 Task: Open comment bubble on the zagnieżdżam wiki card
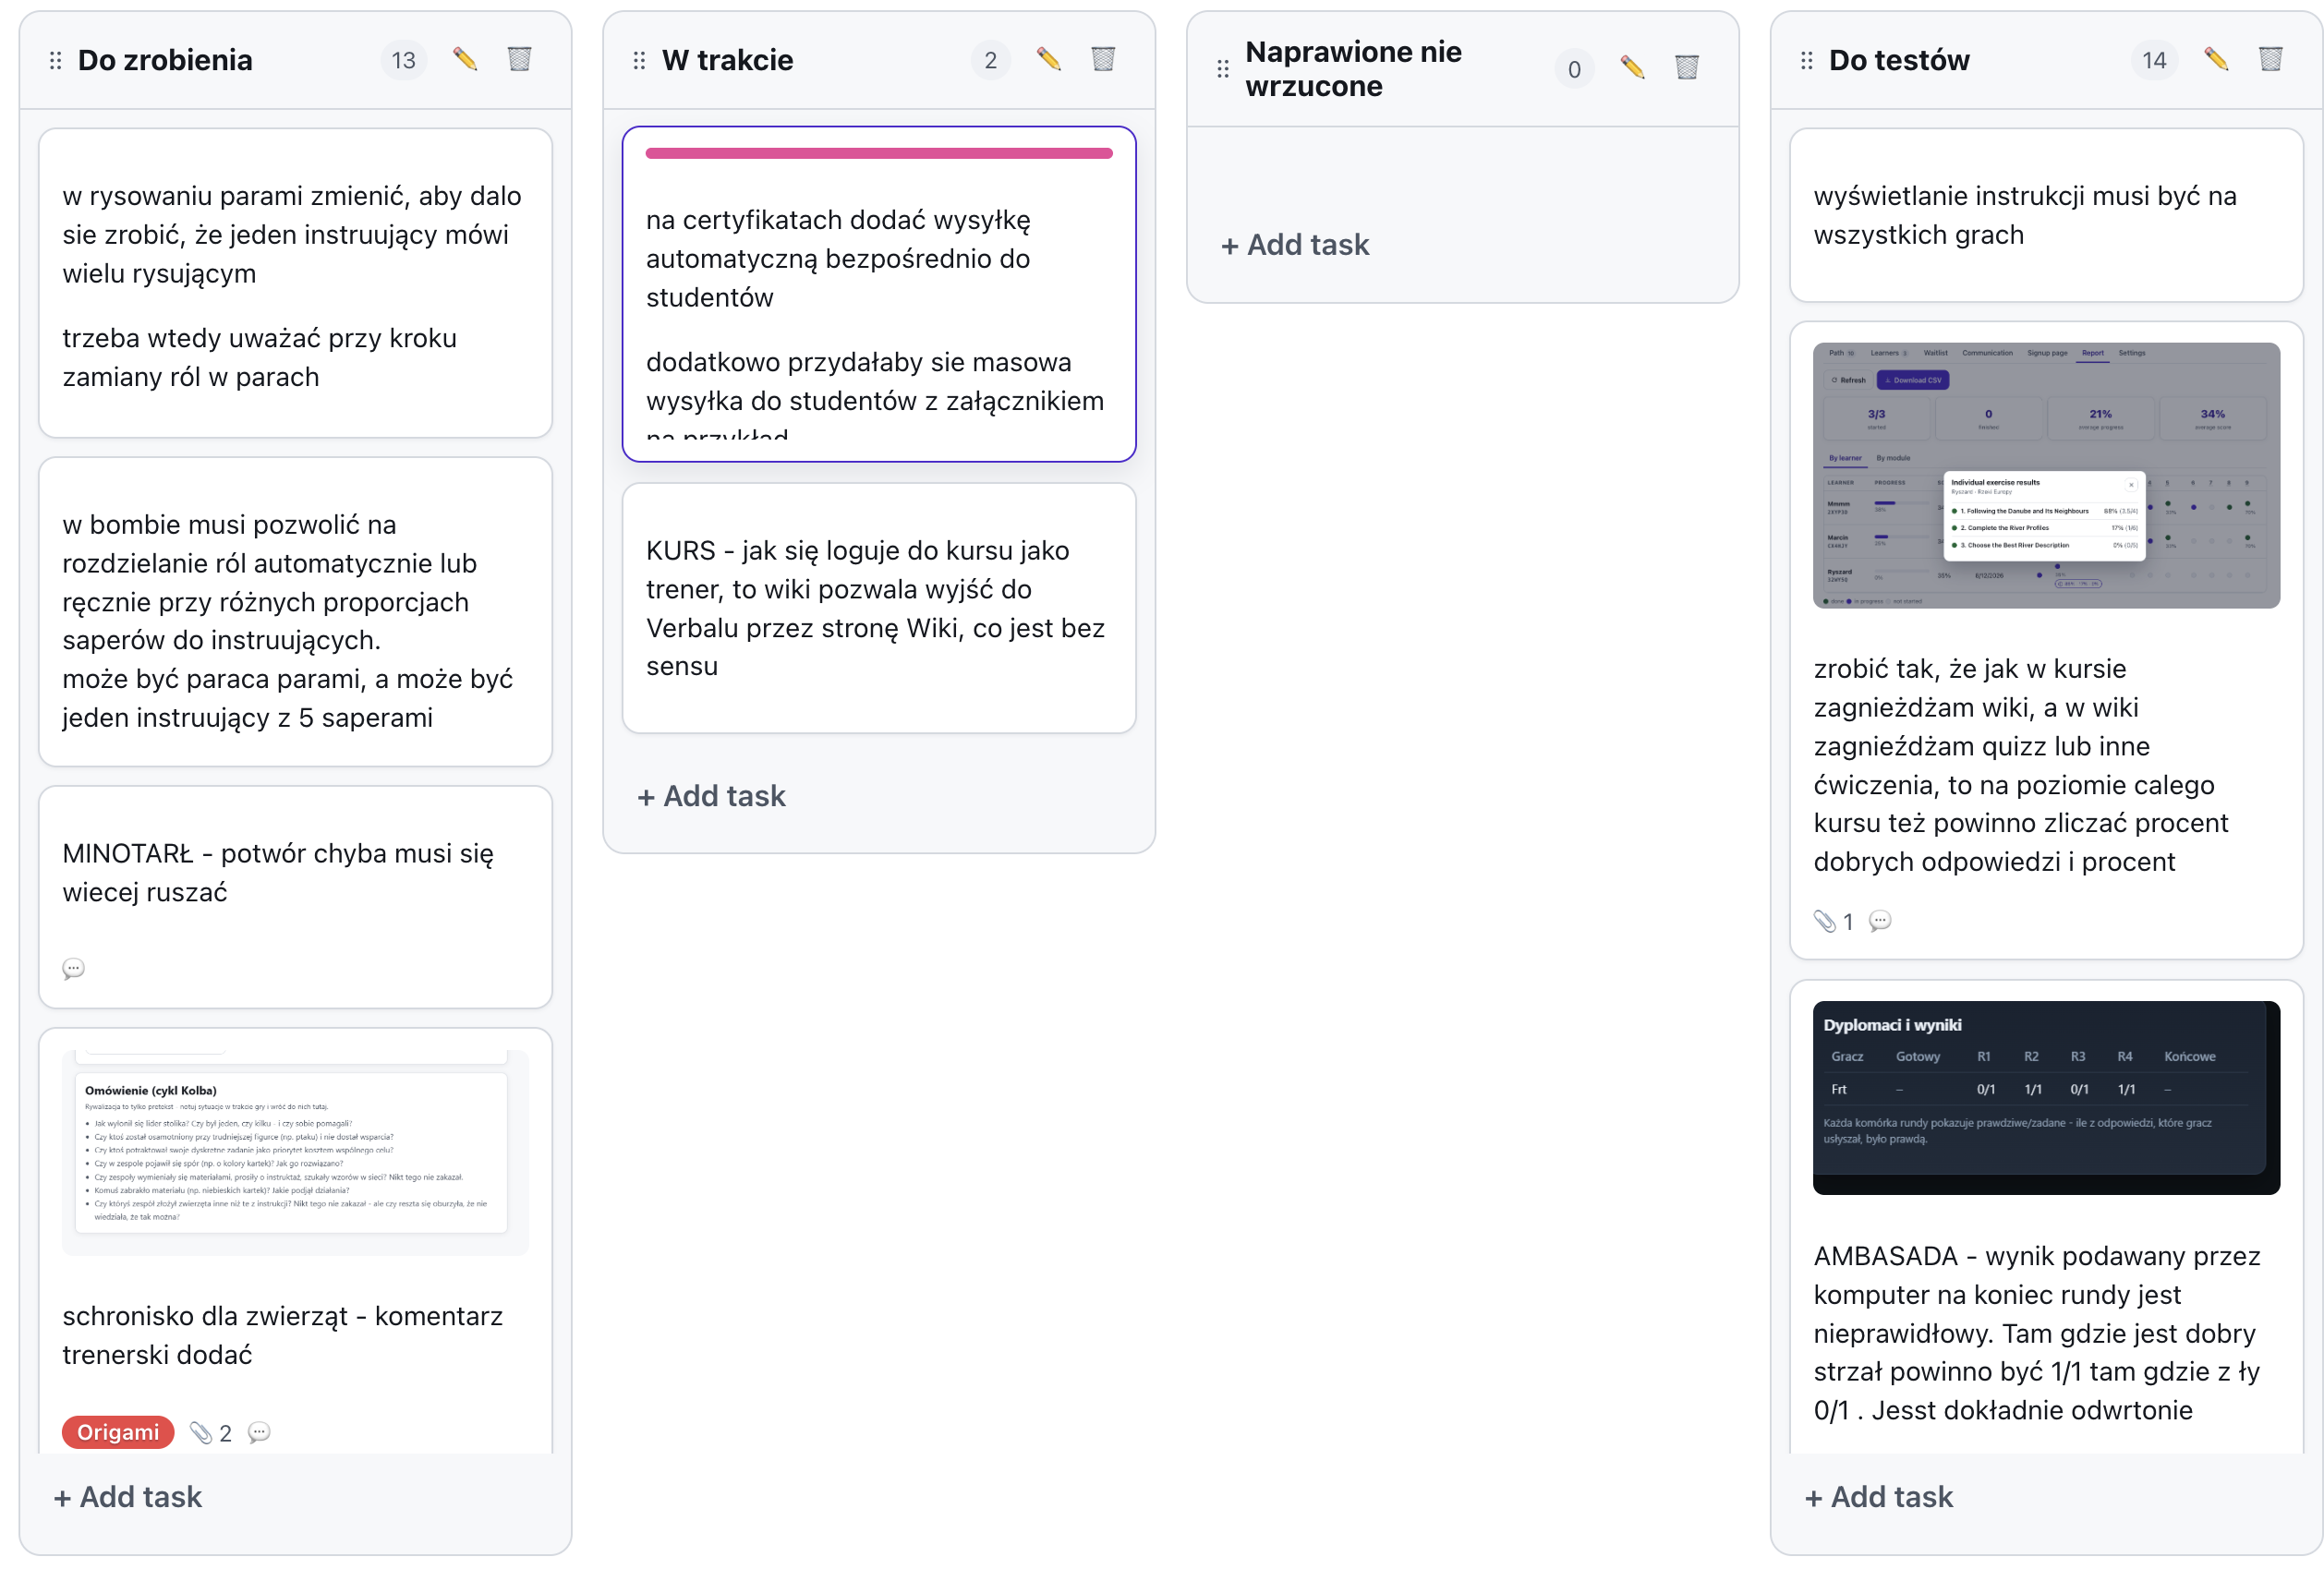(x=1880, y=921)
